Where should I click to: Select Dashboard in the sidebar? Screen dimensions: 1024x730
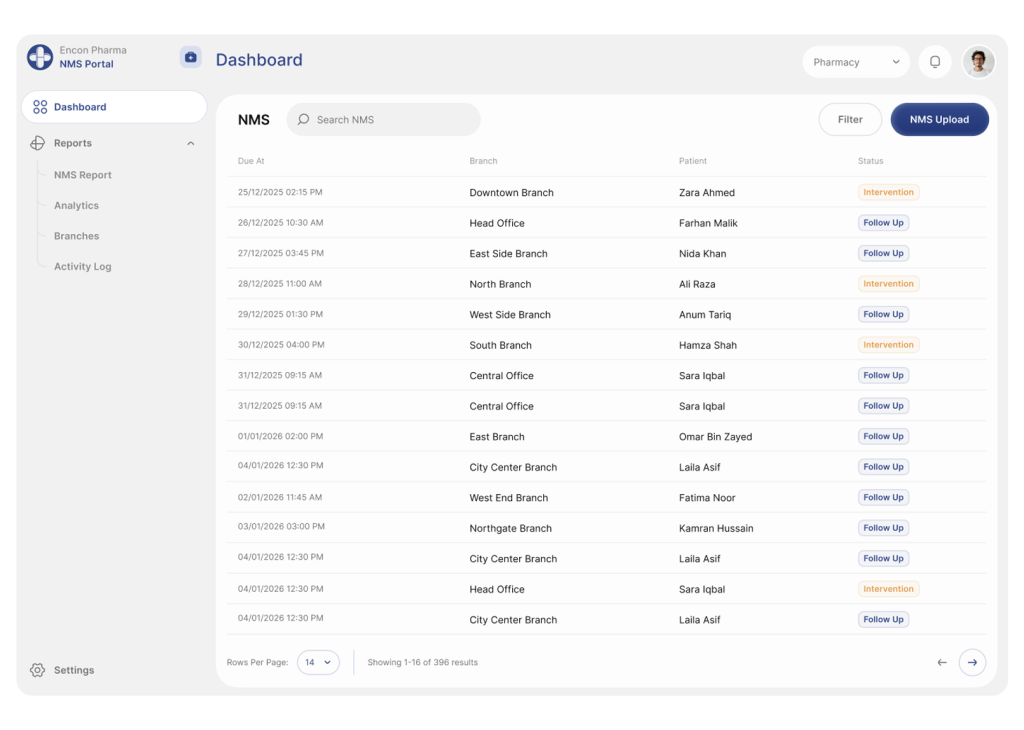tap(113, 107)
